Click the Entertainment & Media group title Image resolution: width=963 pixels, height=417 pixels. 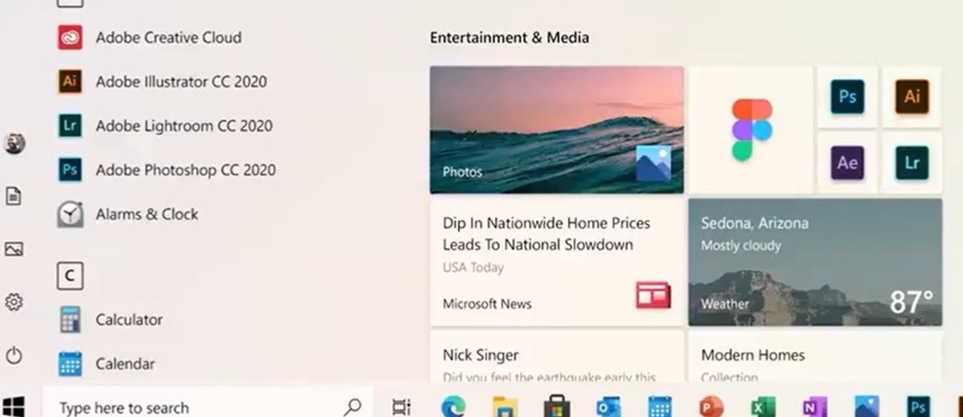(x=509, y=37)
